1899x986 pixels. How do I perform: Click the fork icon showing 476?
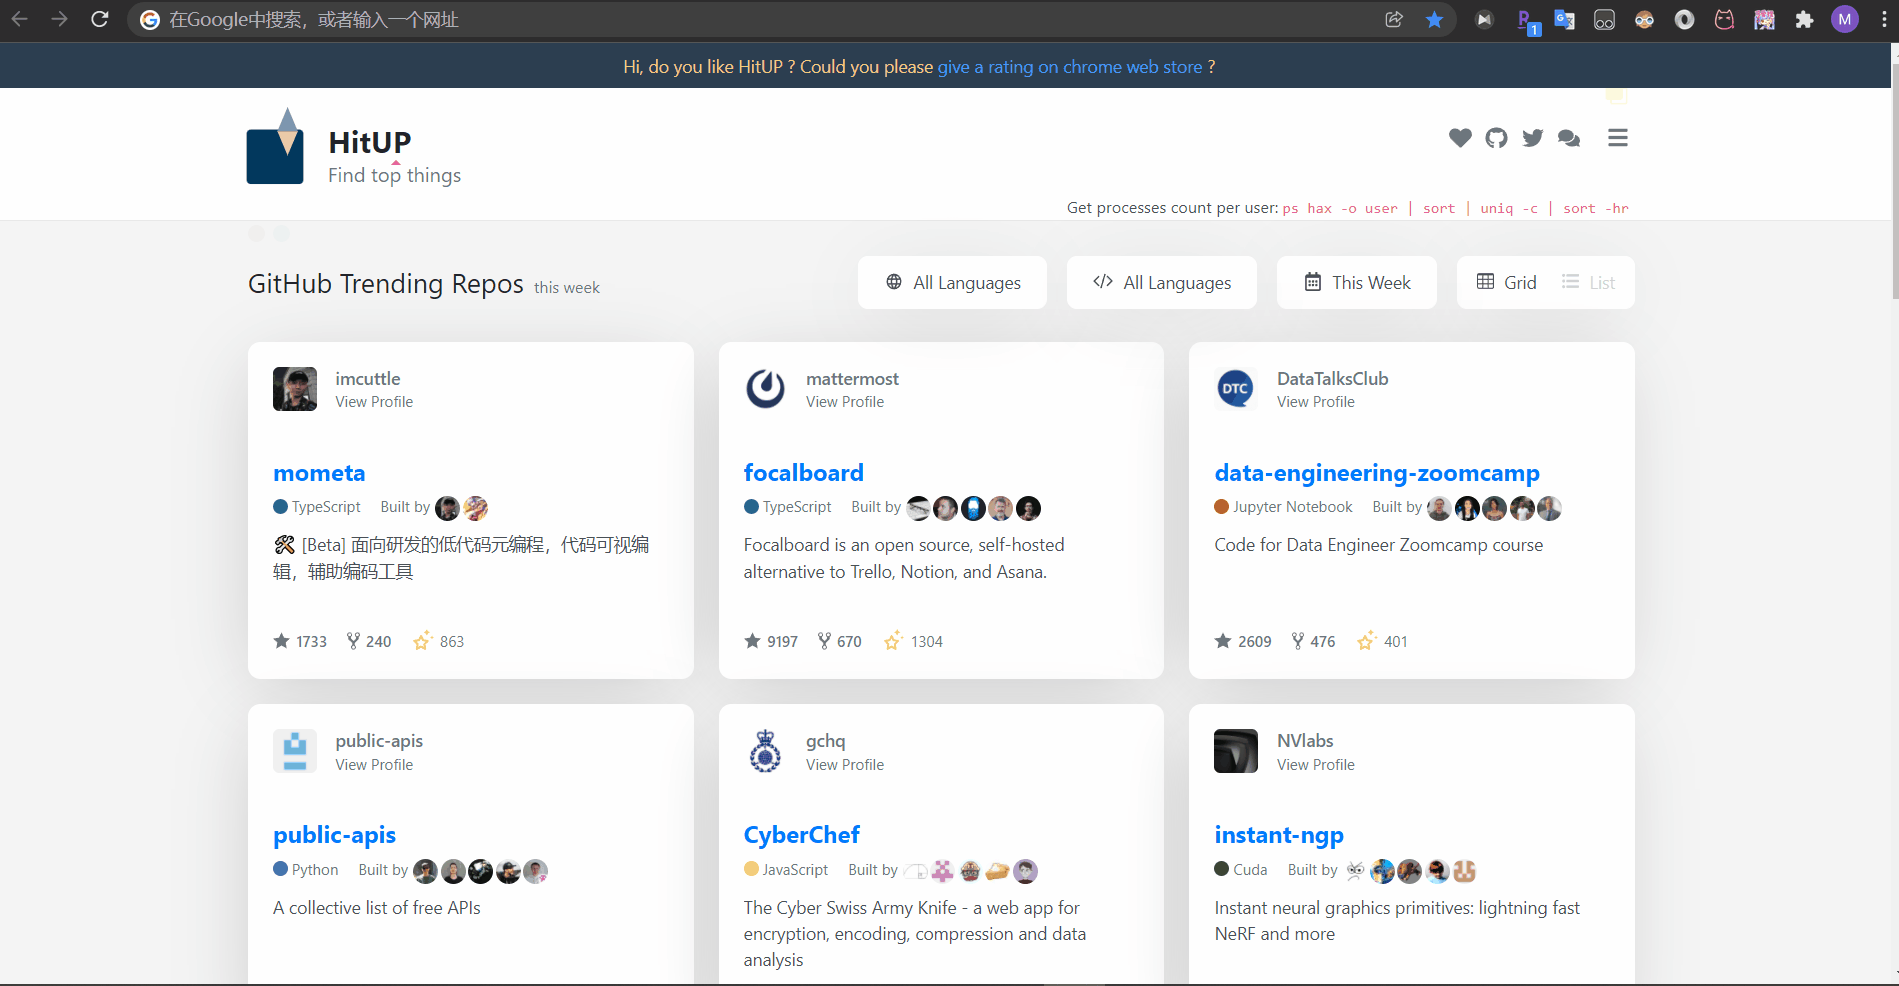[x=1297, y=641]
